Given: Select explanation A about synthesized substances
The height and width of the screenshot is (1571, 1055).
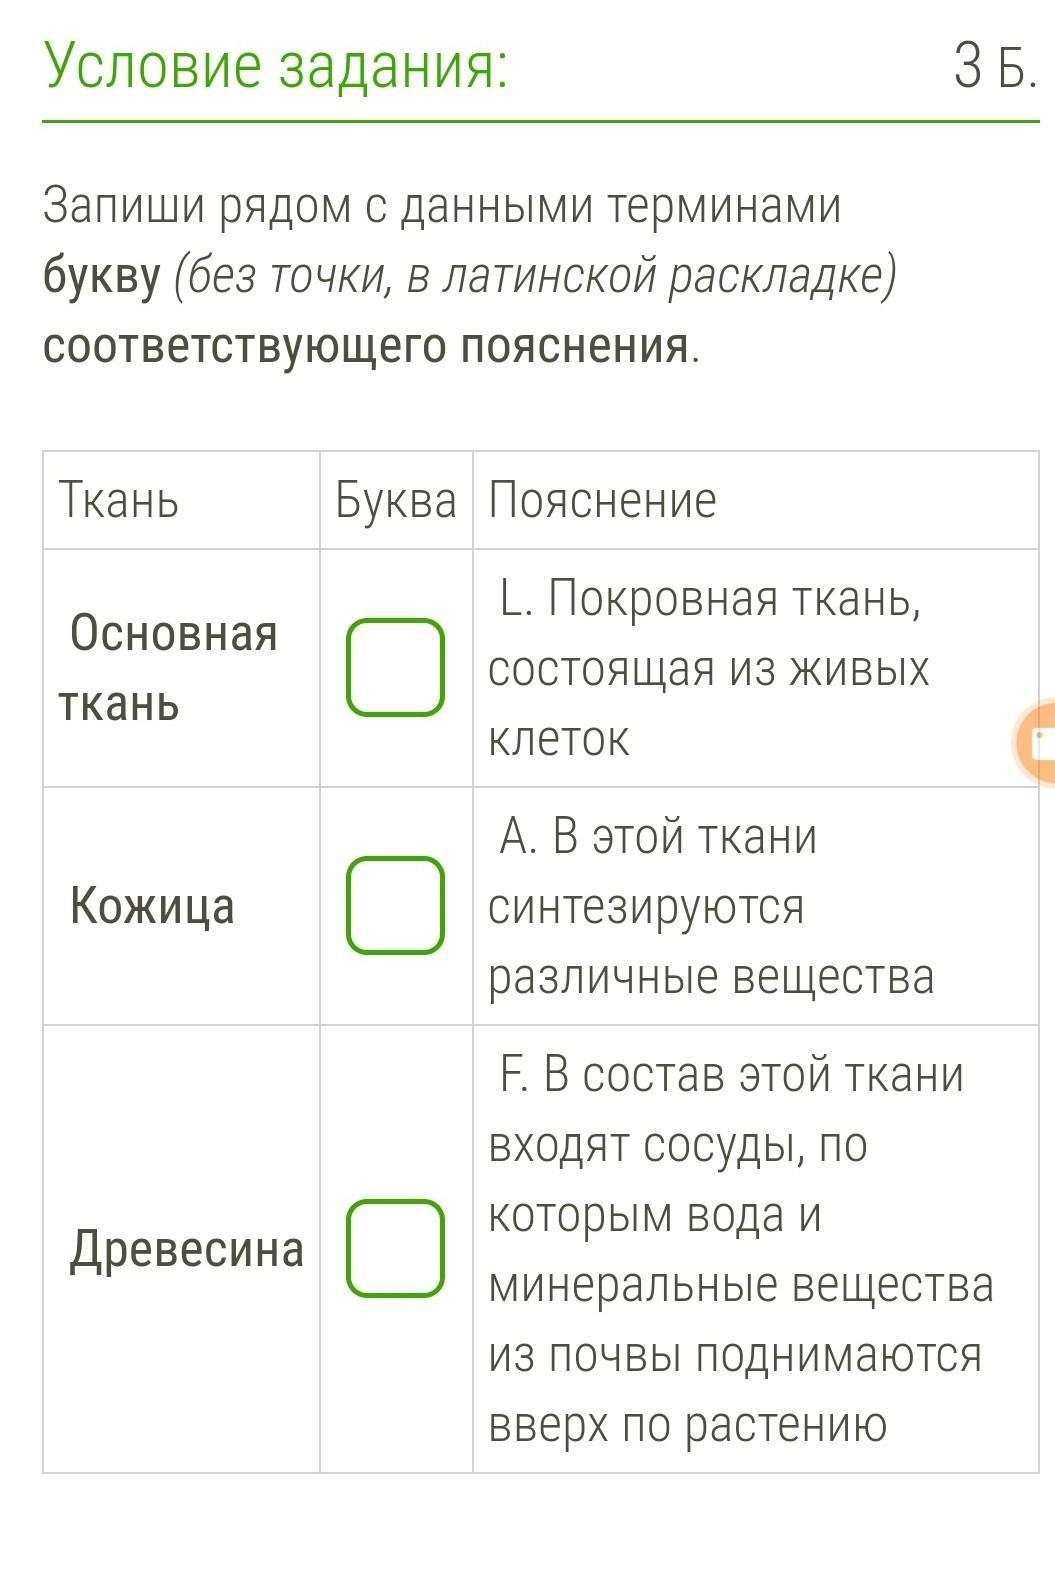Looking at the screenshot, I should point(710,906).
